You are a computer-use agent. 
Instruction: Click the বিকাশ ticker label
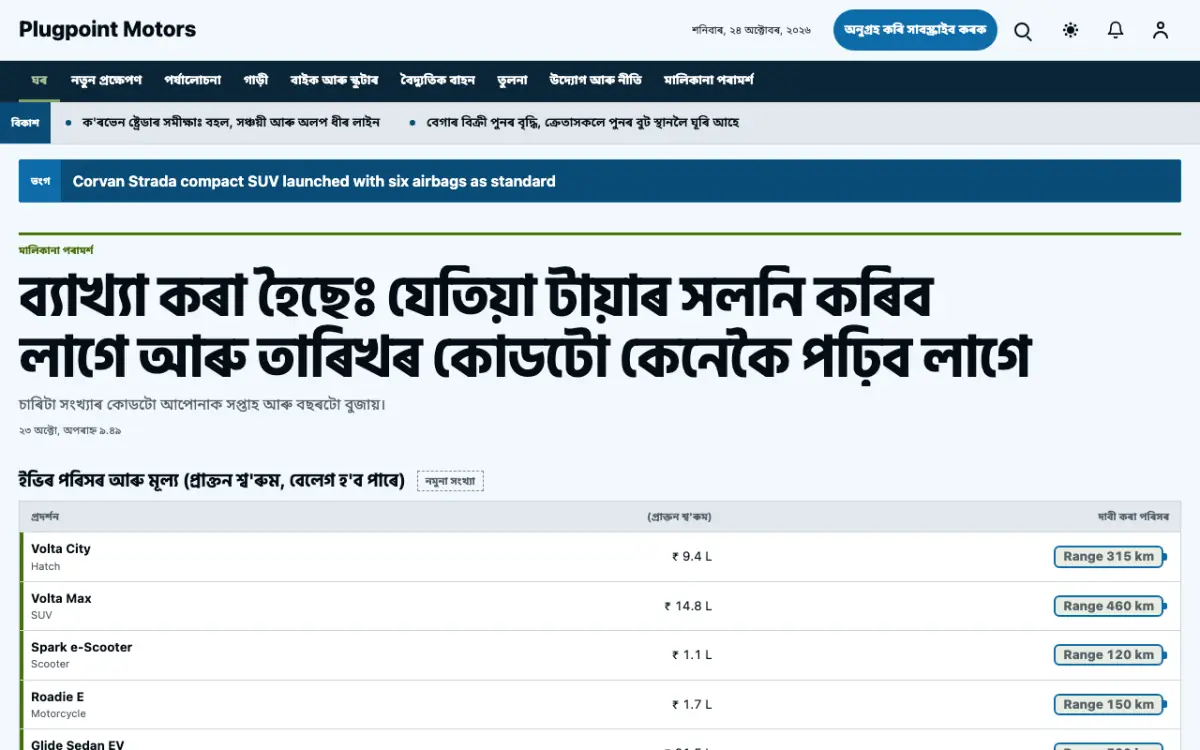coord(25,123)
